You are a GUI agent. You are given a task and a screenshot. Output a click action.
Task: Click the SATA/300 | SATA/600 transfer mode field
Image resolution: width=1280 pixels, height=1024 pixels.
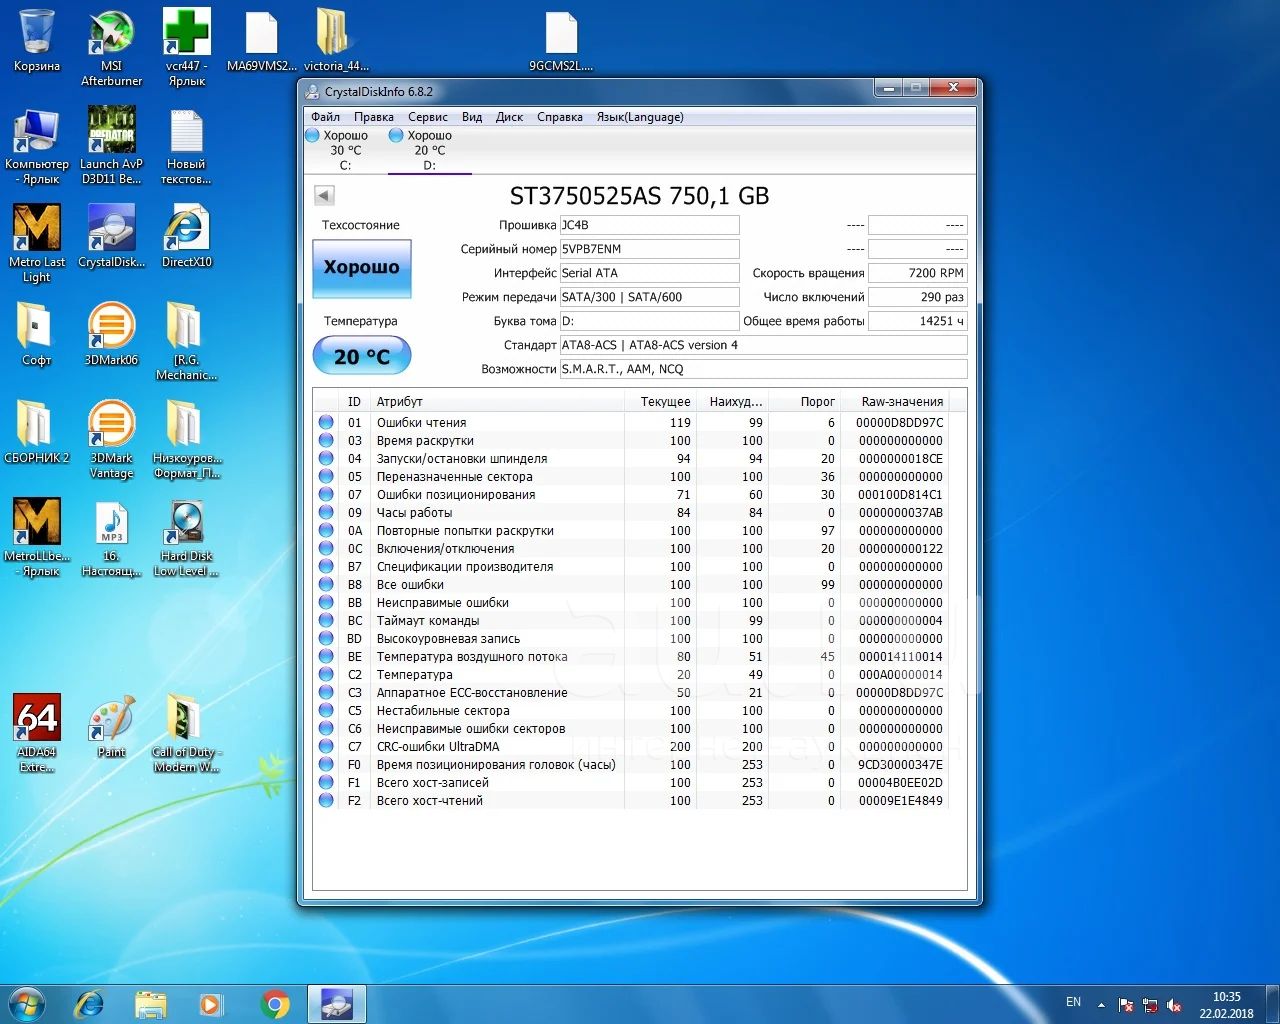(x=649, y=297)
